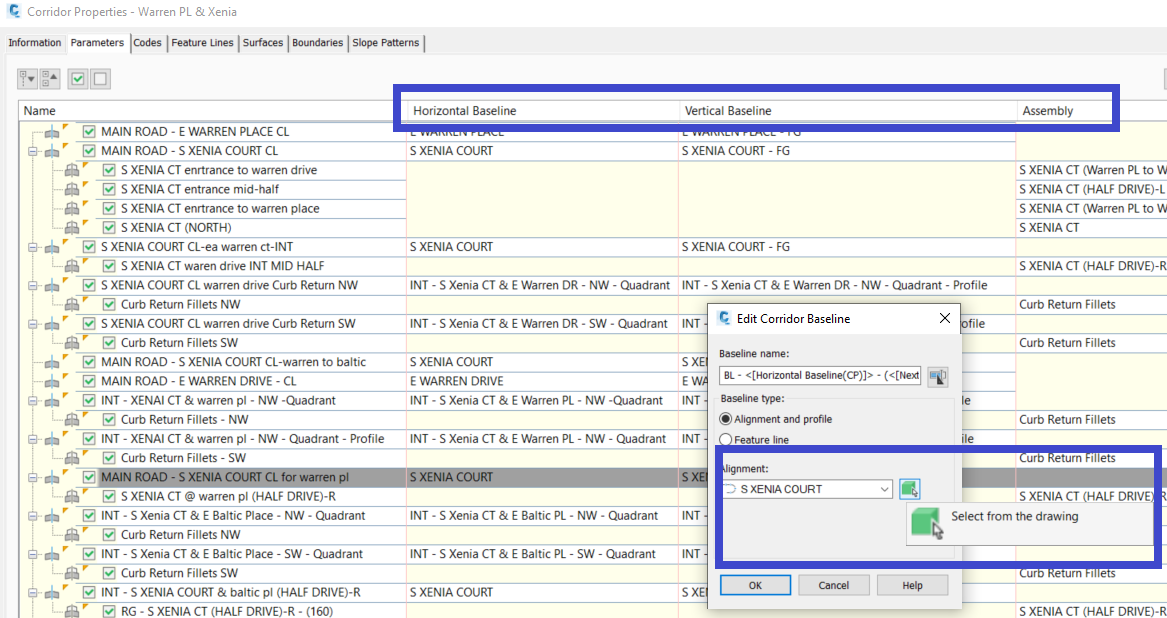Click the region icon for S XENIA CT (NORTH)
This screenshot has width=1167, height=618.
tap(72, 228)
